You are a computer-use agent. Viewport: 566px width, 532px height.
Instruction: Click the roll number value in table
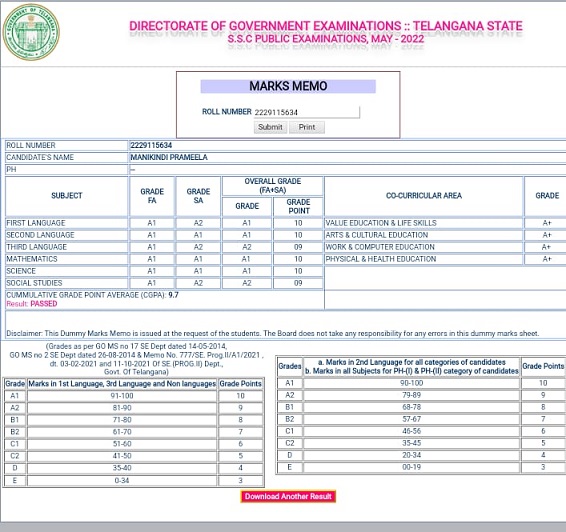[x=151, y=145]
